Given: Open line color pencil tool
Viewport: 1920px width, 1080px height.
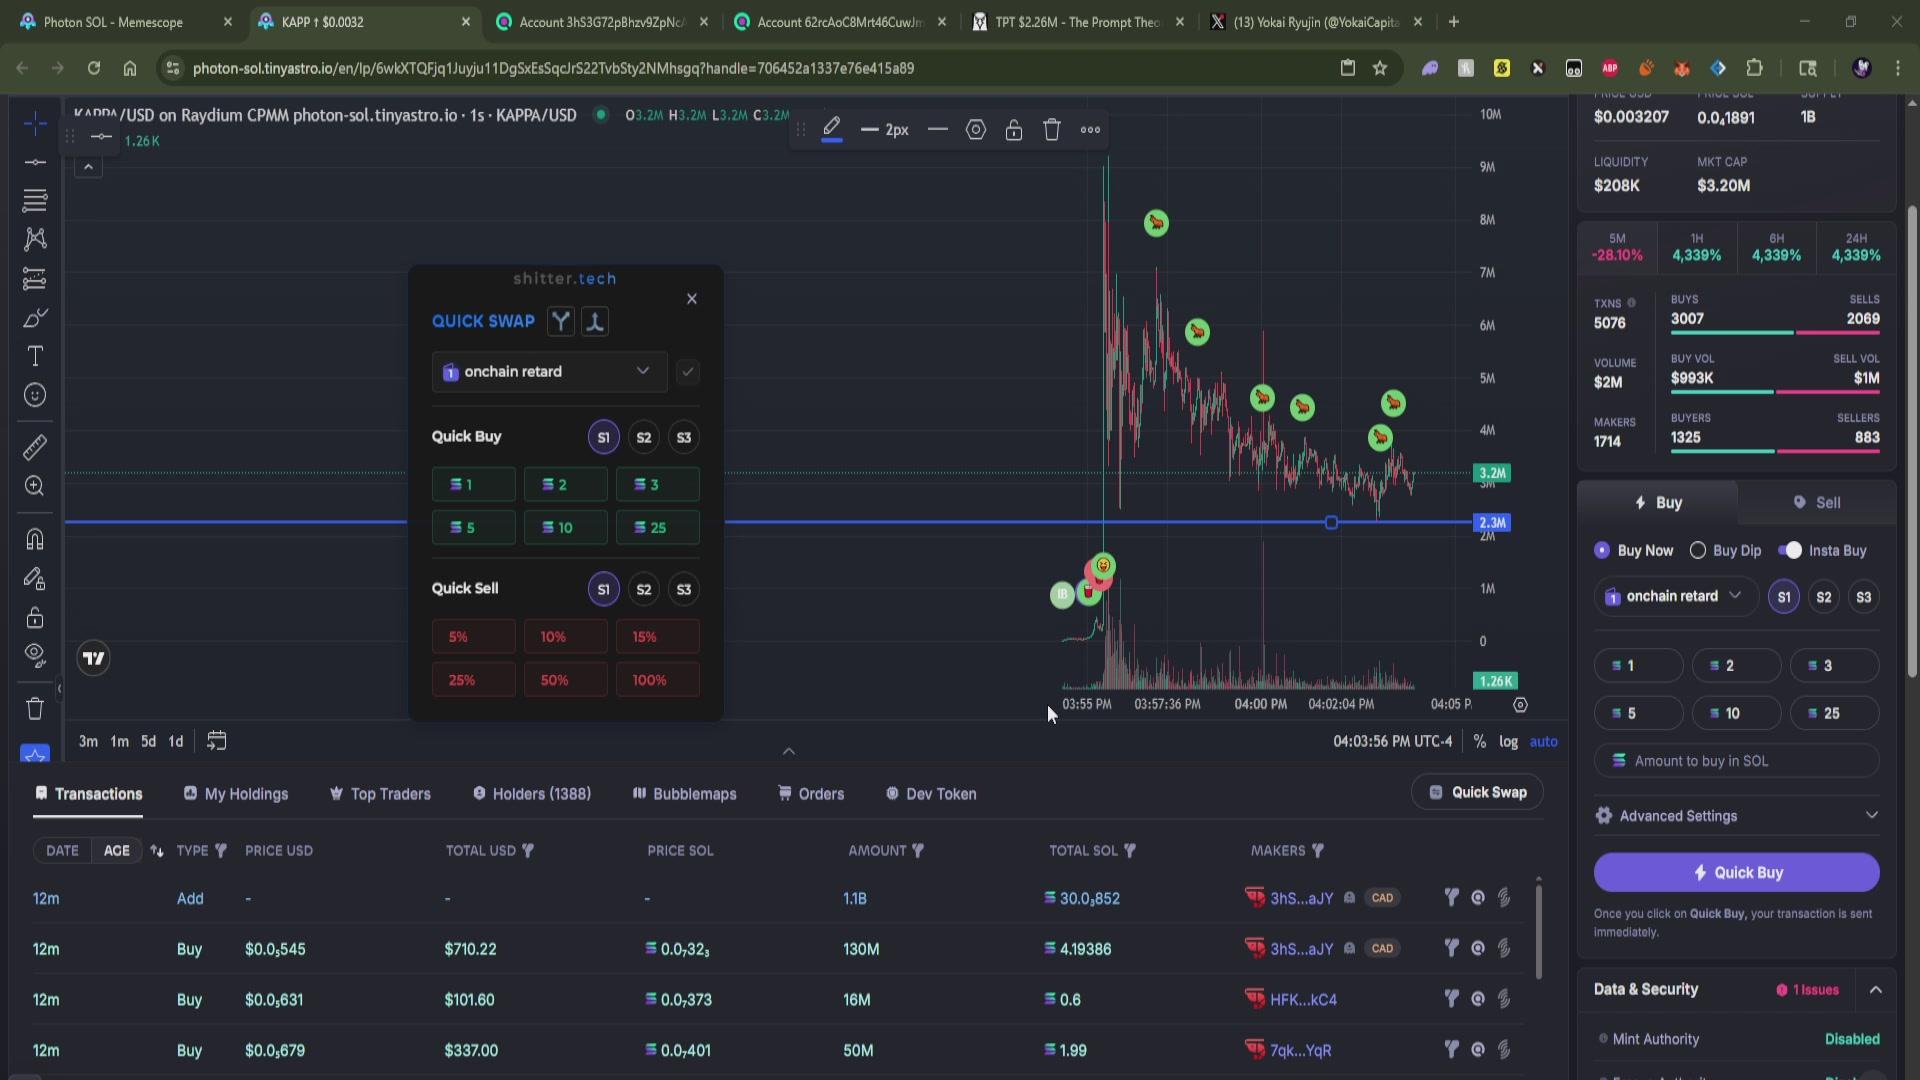Looking at the screenshot, I should pyautogui.click(x=832, y=128).
